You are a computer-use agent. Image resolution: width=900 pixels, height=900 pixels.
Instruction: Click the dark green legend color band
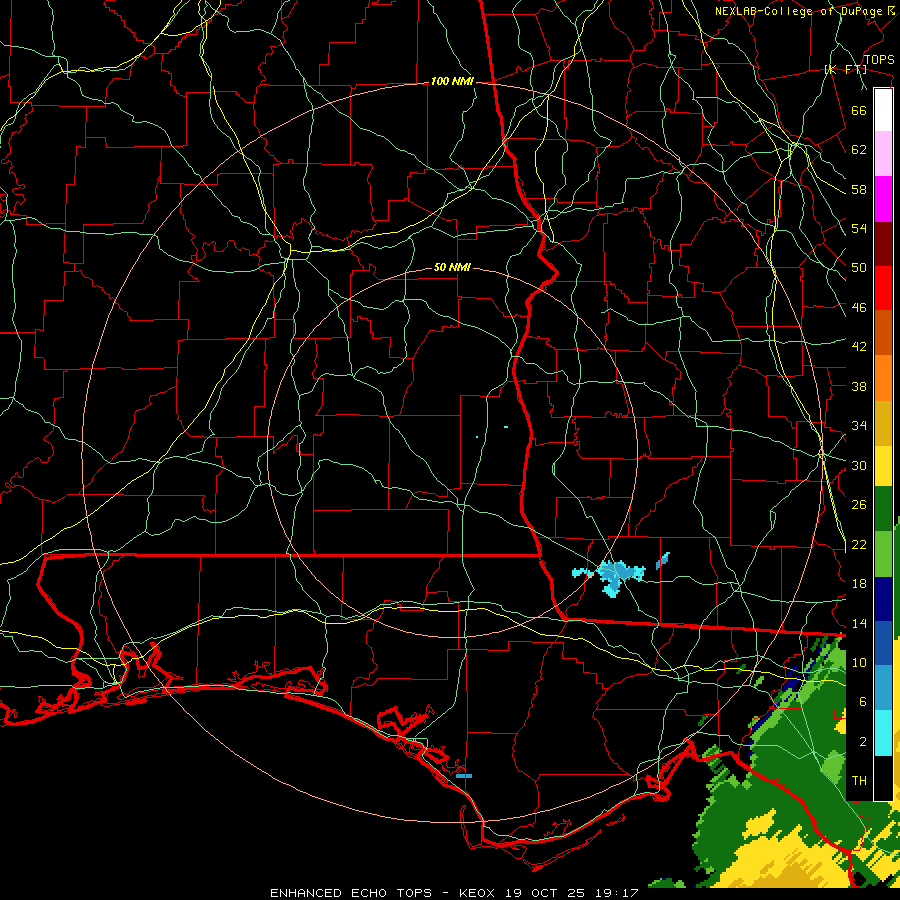click(883, 509)
